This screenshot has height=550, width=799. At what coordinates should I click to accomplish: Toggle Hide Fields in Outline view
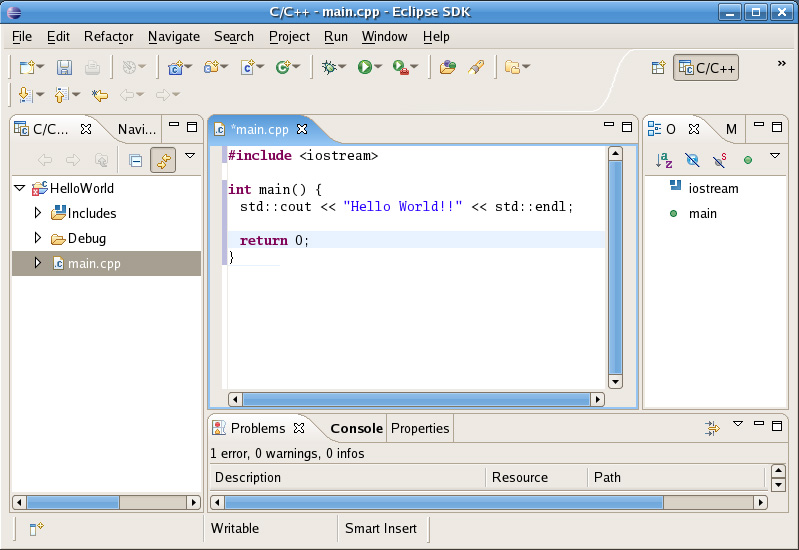[692, 160]
